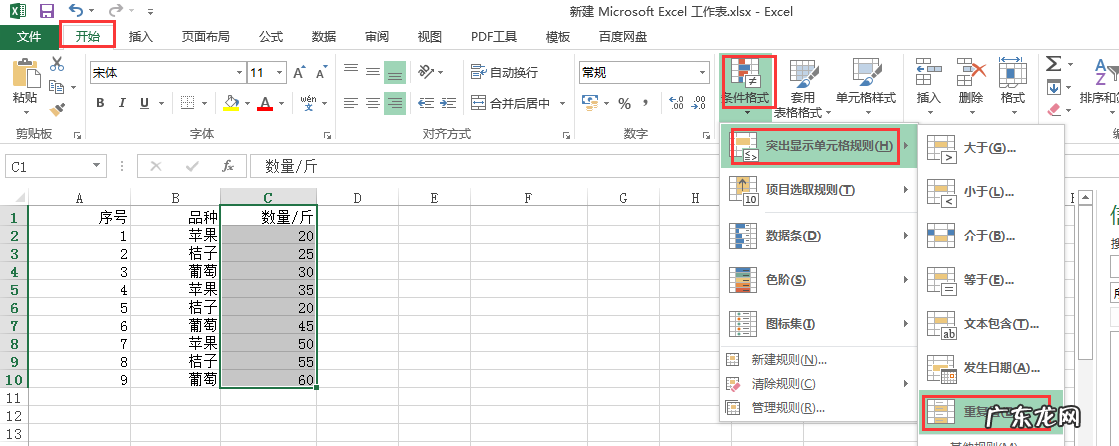
Task: Click the phonetic guide wén icon
Action: (x=308, y=103)
